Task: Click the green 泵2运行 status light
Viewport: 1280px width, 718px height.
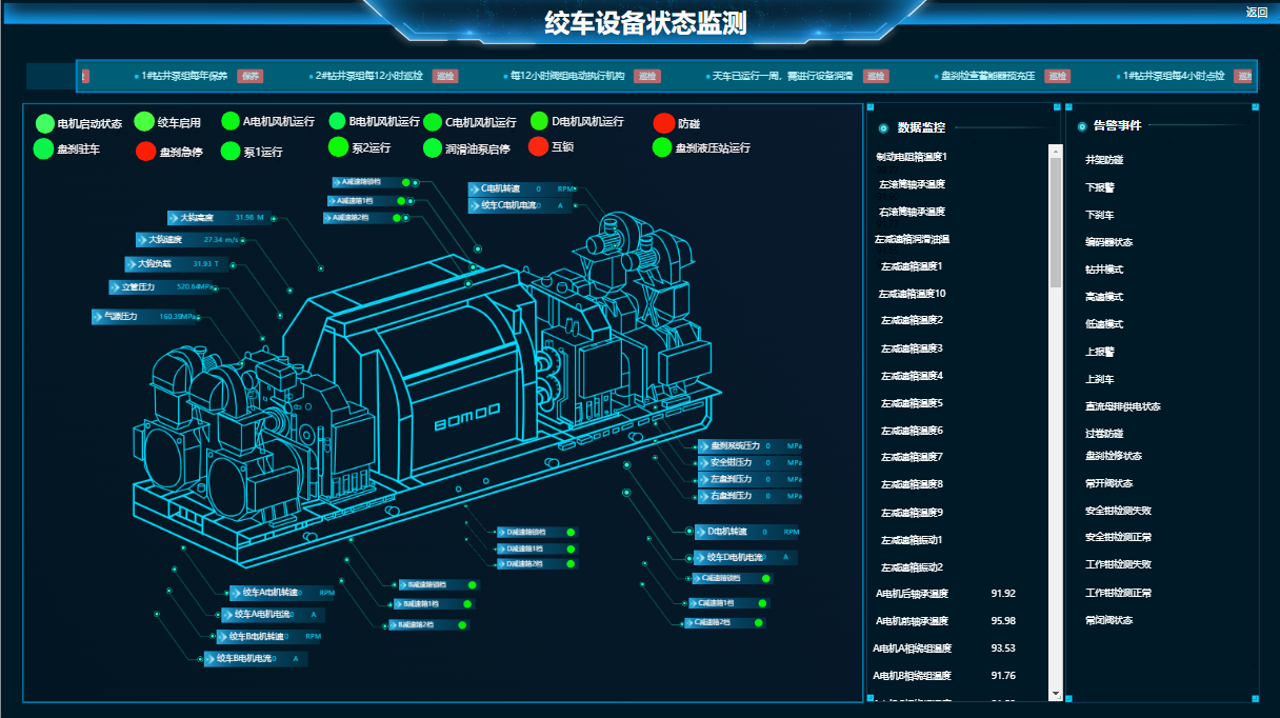Action: pyautogui.click(x=339, y=147)
